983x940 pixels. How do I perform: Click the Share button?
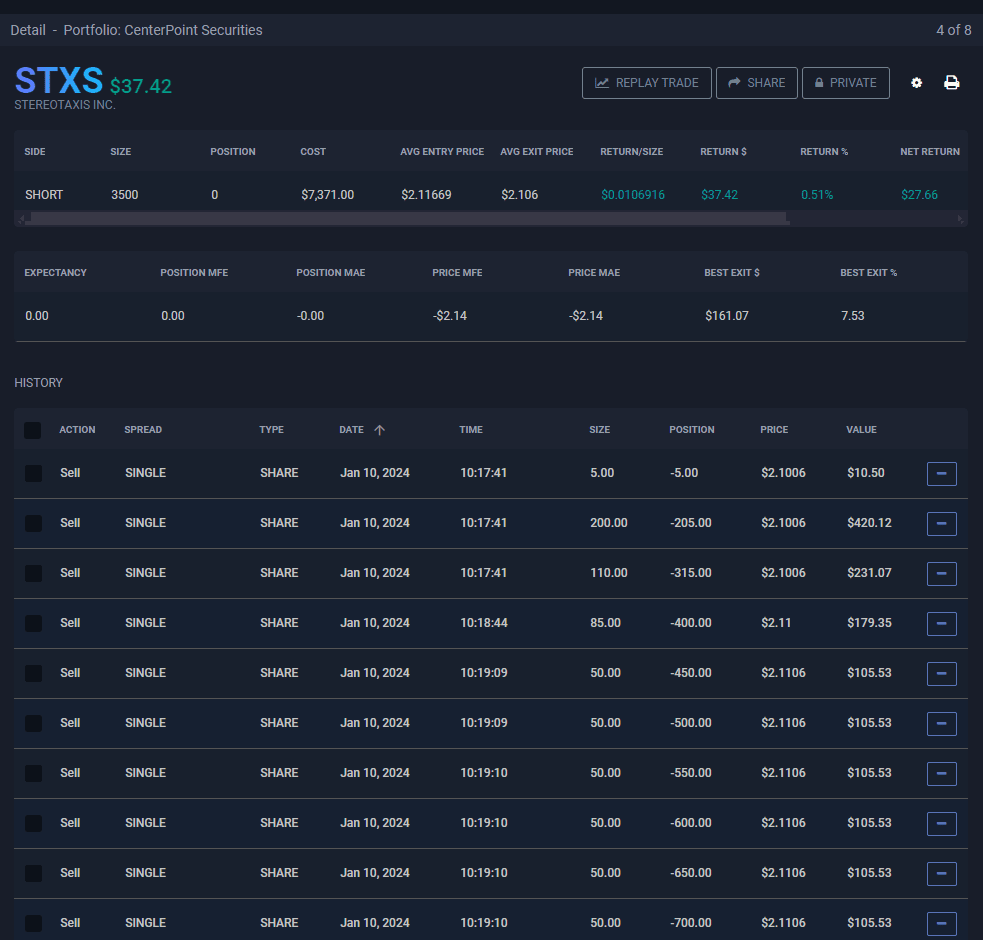pos(756,83)
